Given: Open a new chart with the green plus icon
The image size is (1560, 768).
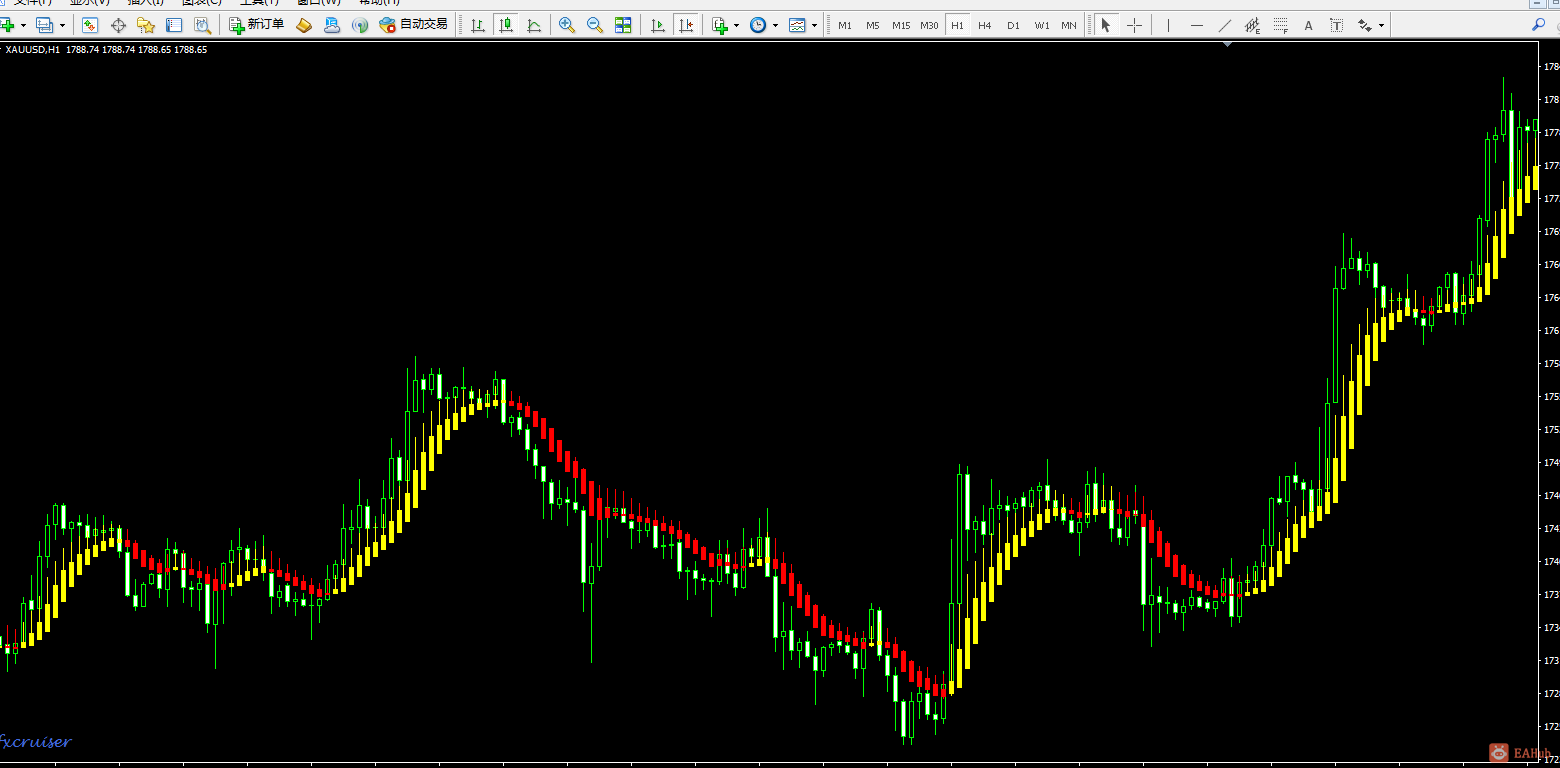Looking at the screenshot, I should [x=7, y=25].
